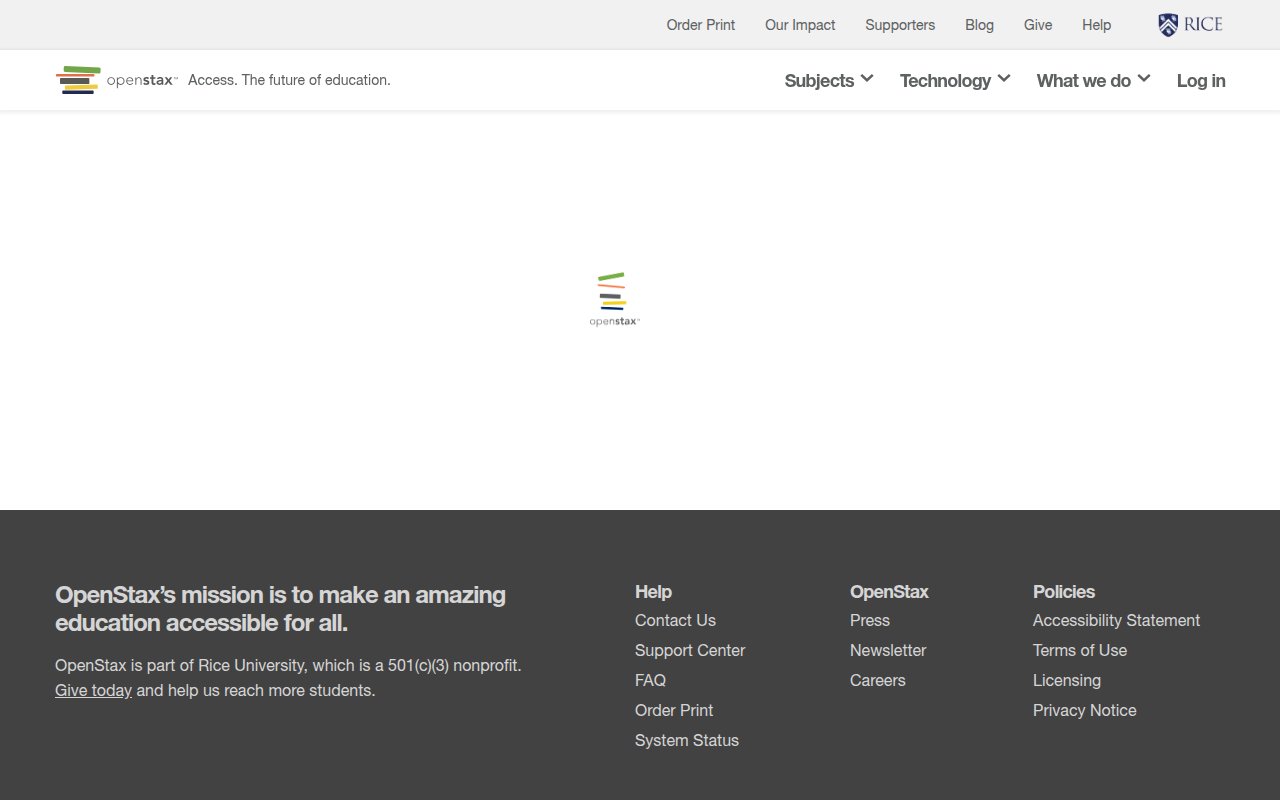Click Order Print in the footer
Screen dimensions: 1280x800
(x=674, y=710)
